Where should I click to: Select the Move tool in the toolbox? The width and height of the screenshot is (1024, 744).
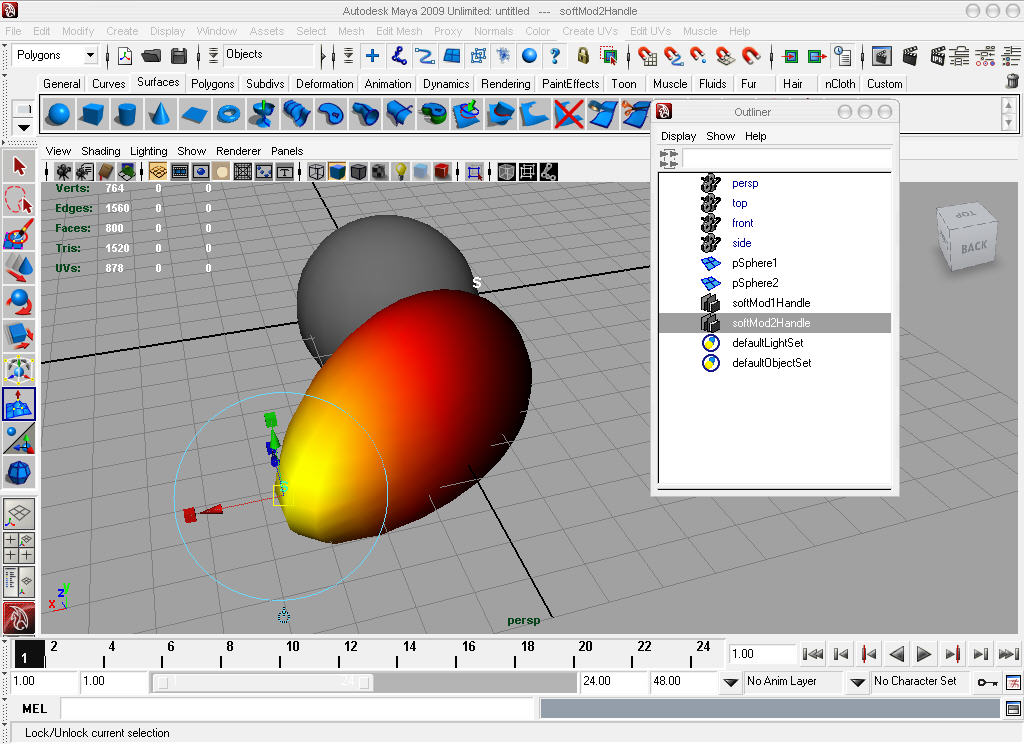19,268
